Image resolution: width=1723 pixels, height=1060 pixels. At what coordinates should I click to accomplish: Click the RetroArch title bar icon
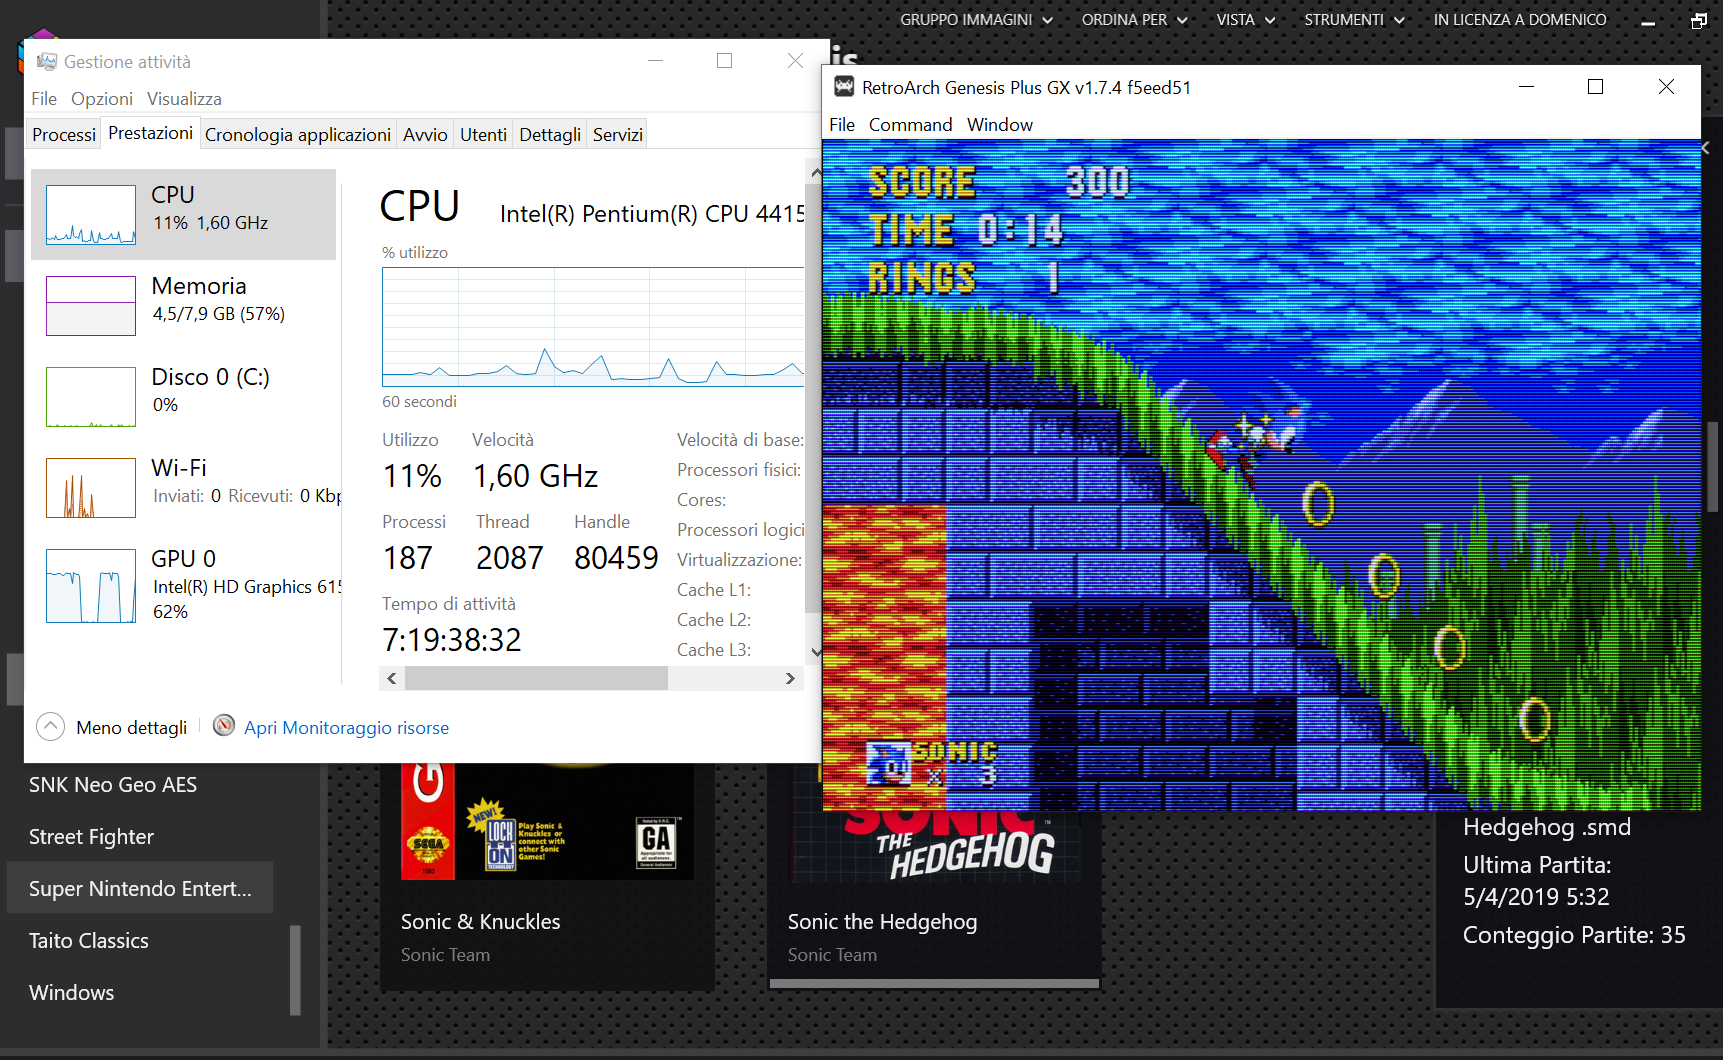[x=844, y=87]
